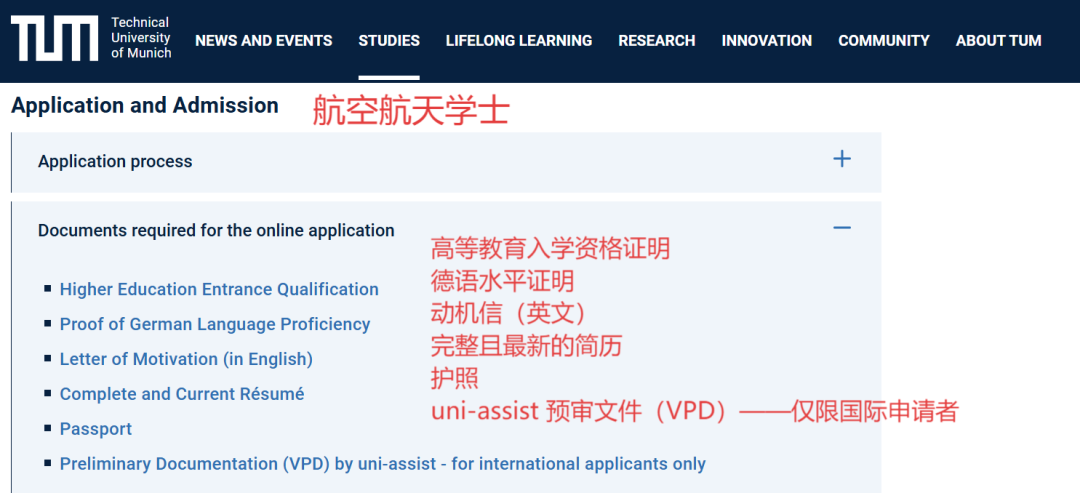Open the STUDIES menu
This screenshot has width=1080, height=493.
[x=389, y=41]
